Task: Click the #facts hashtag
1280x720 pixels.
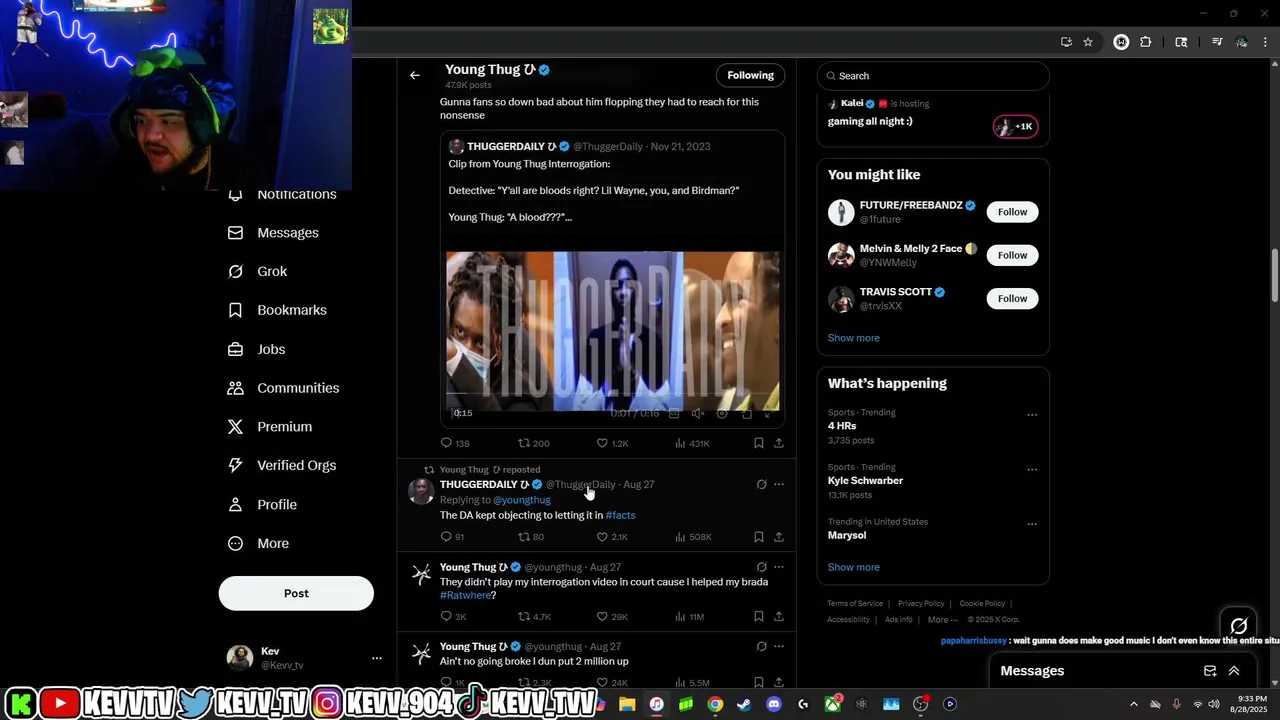Action: (620, 515)
